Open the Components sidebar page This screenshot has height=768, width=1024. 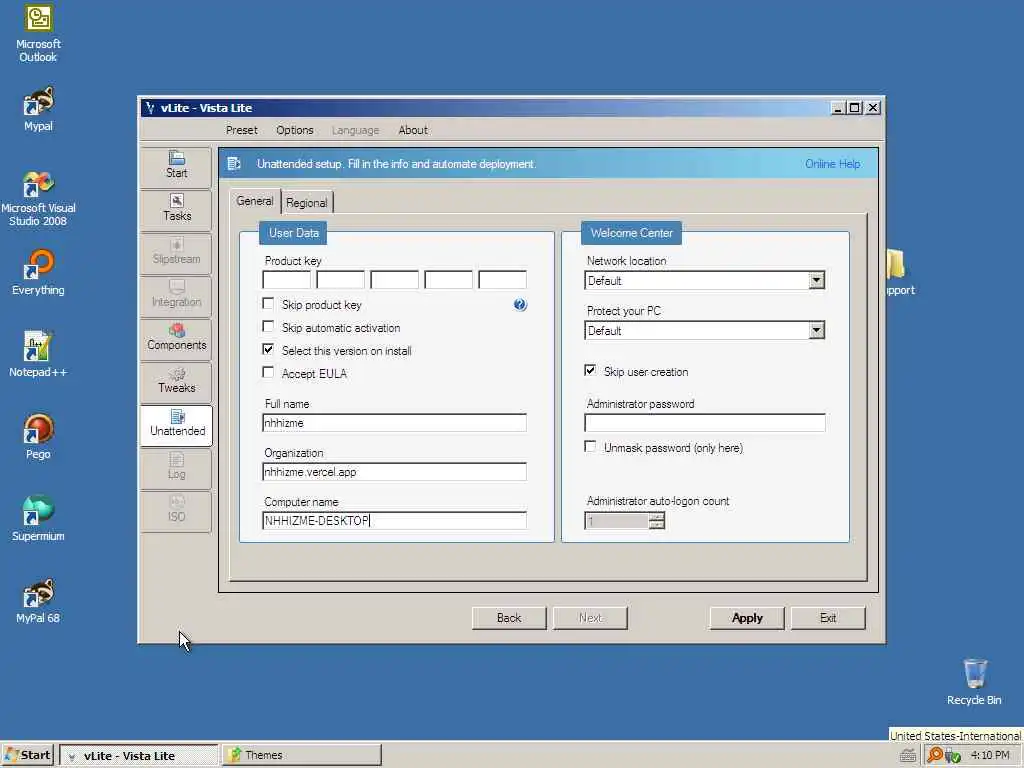(176, 338)
